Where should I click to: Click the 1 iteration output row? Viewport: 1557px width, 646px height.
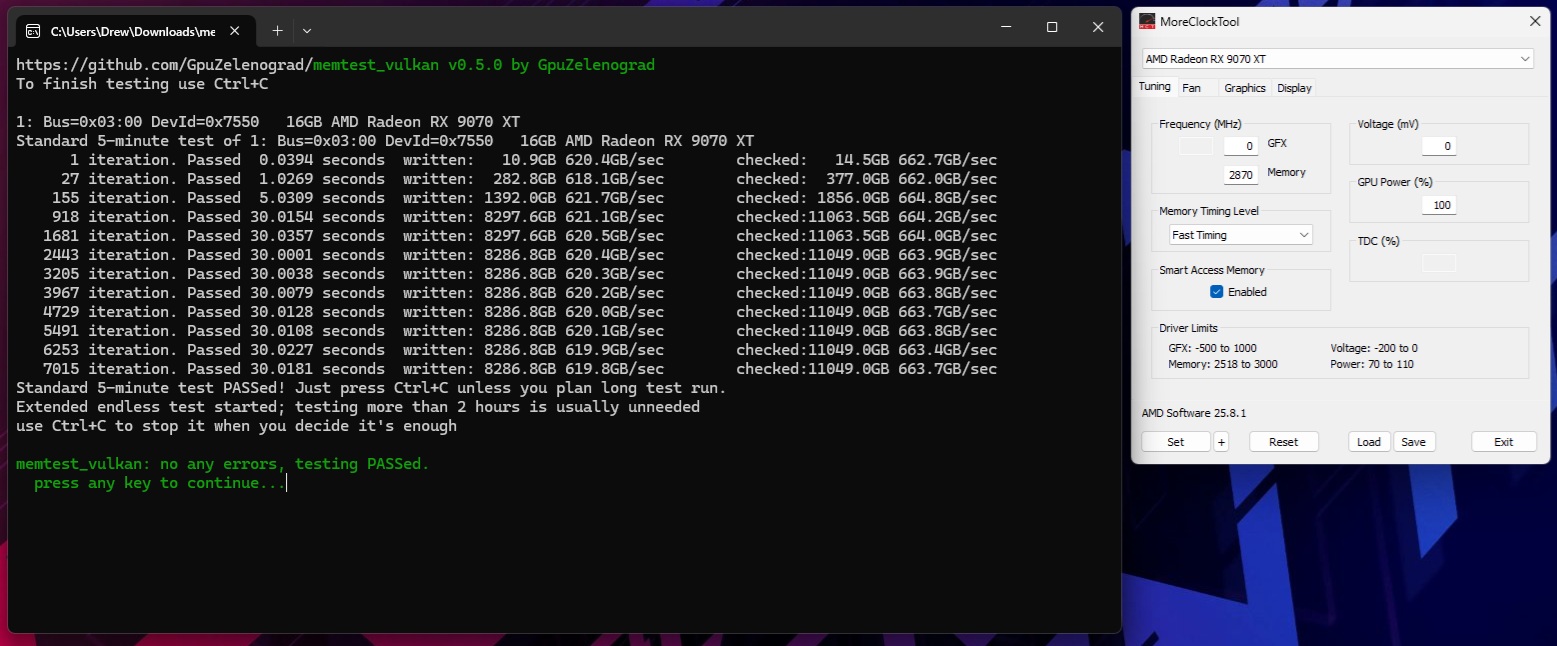(x=533, y=160)
